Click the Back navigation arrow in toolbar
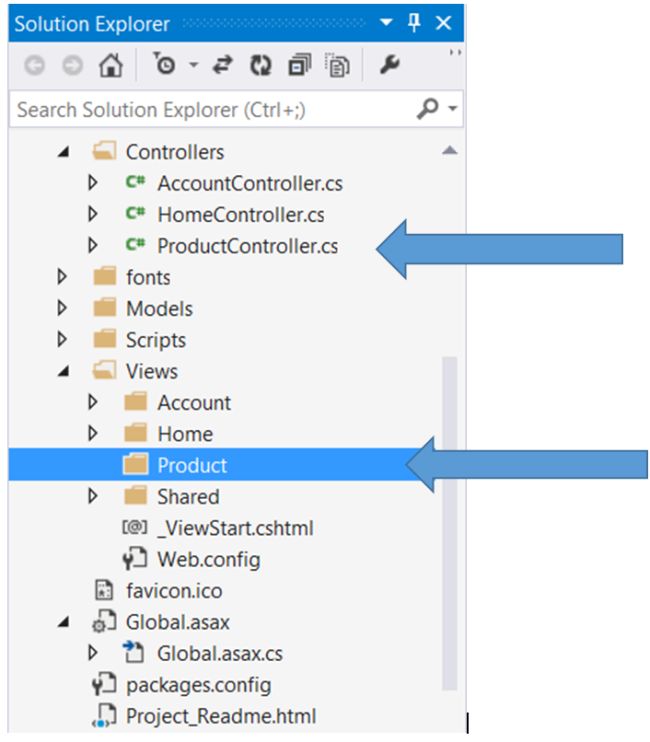 [x=35, y=65]
